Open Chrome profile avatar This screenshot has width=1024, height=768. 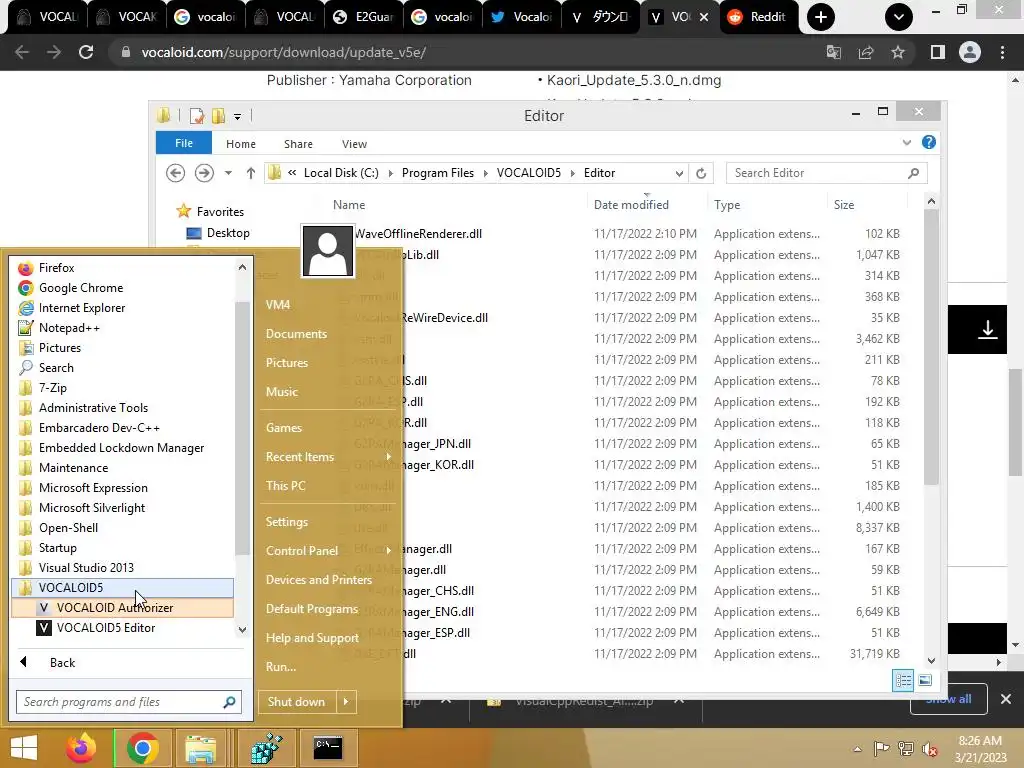tap(970, 52)
